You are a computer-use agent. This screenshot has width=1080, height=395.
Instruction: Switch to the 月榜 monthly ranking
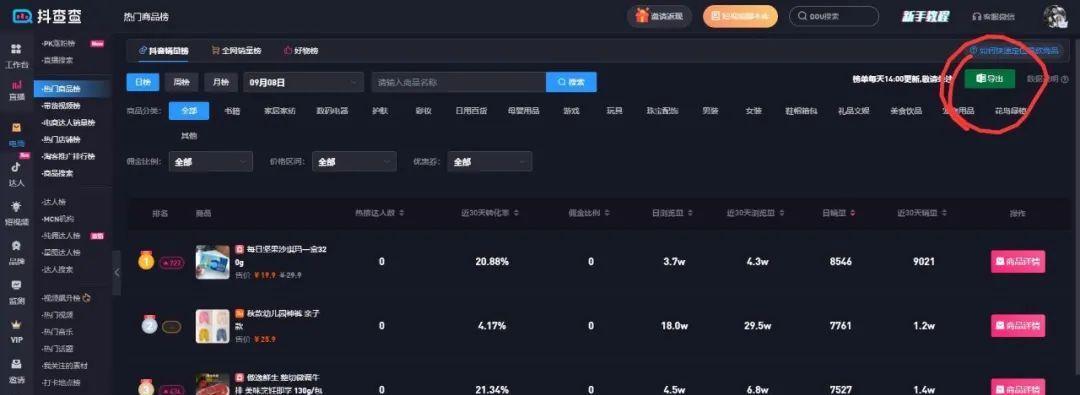(x=220, y=82)
